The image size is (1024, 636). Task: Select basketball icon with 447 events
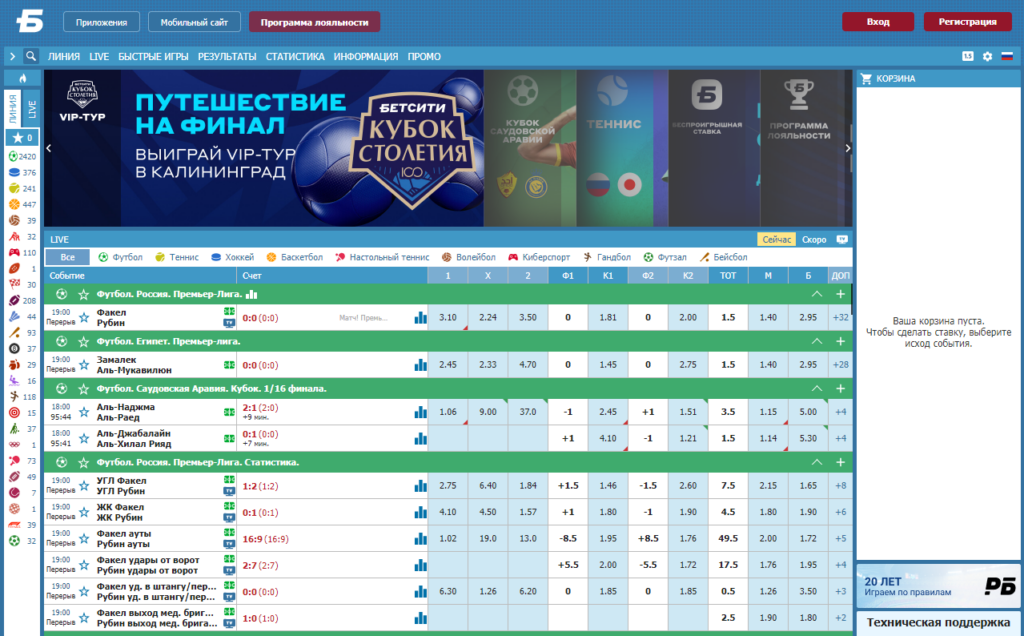tap(14, 204)
